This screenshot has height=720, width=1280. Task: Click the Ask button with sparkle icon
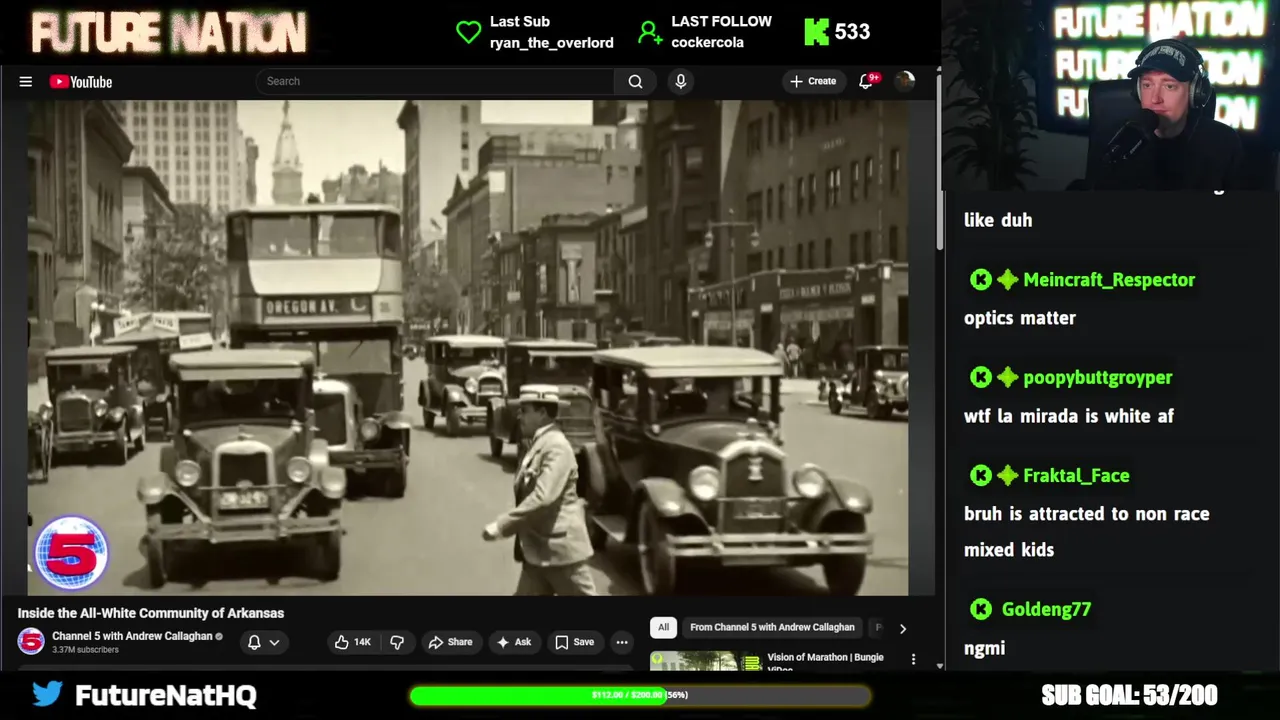coord(514,642)
